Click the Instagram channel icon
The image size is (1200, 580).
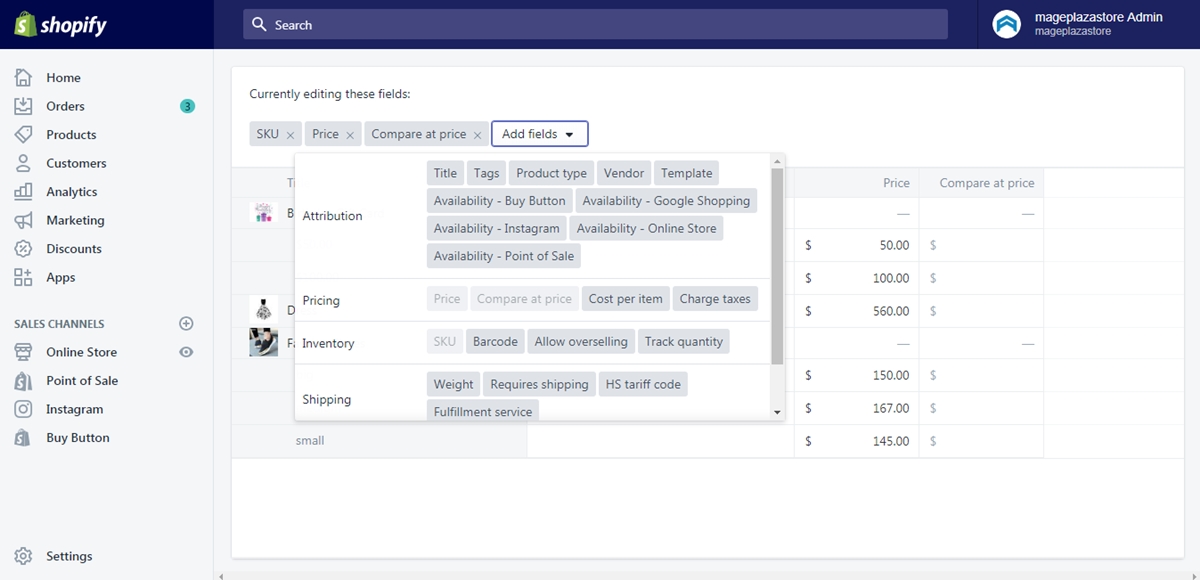(x=23, y=409)
